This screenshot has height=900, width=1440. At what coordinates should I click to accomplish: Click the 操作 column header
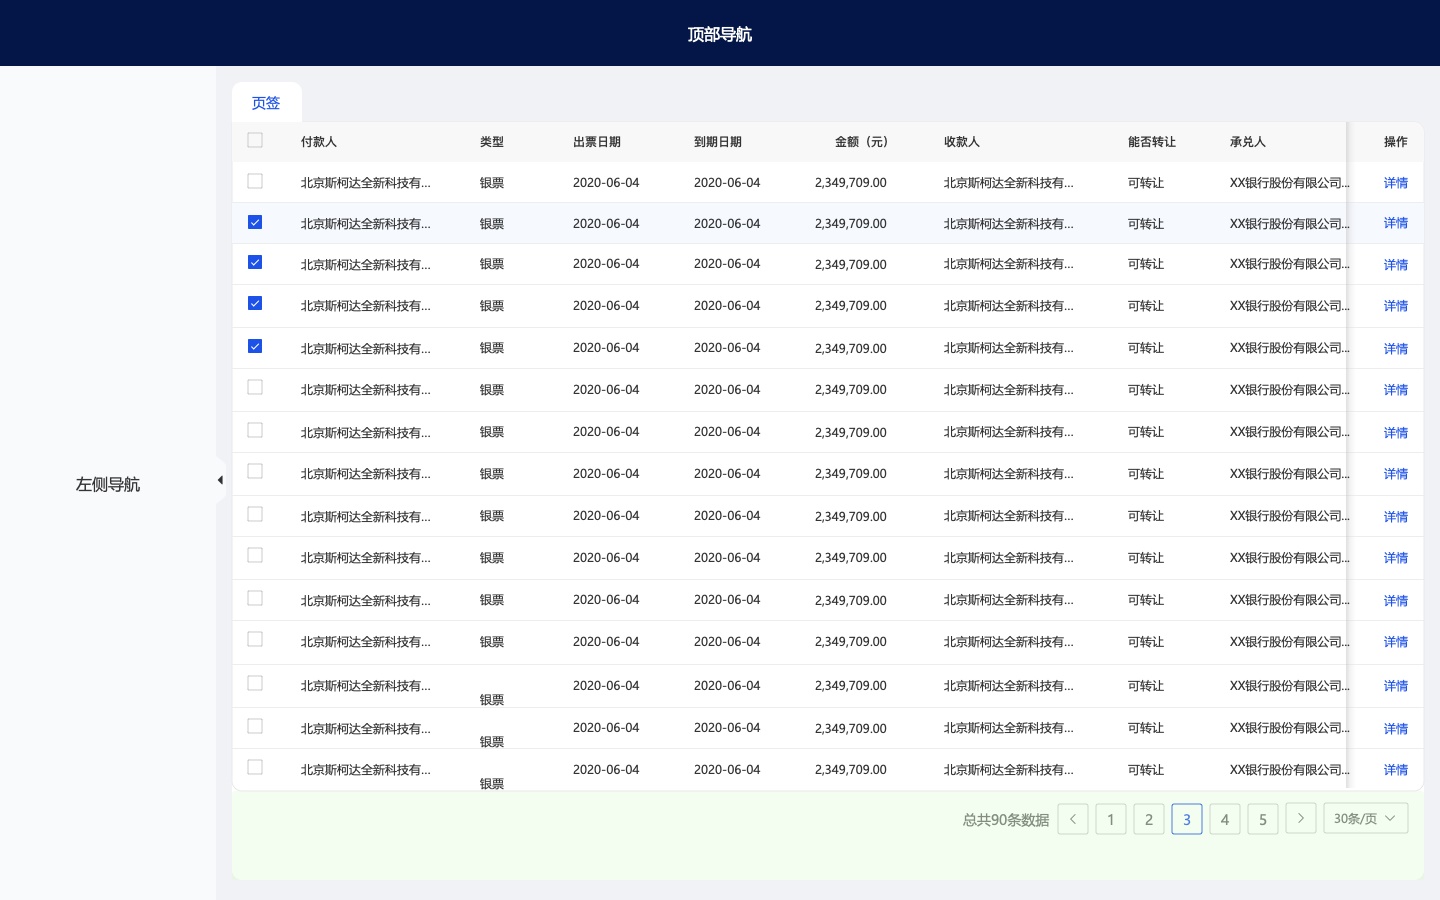1396,142
